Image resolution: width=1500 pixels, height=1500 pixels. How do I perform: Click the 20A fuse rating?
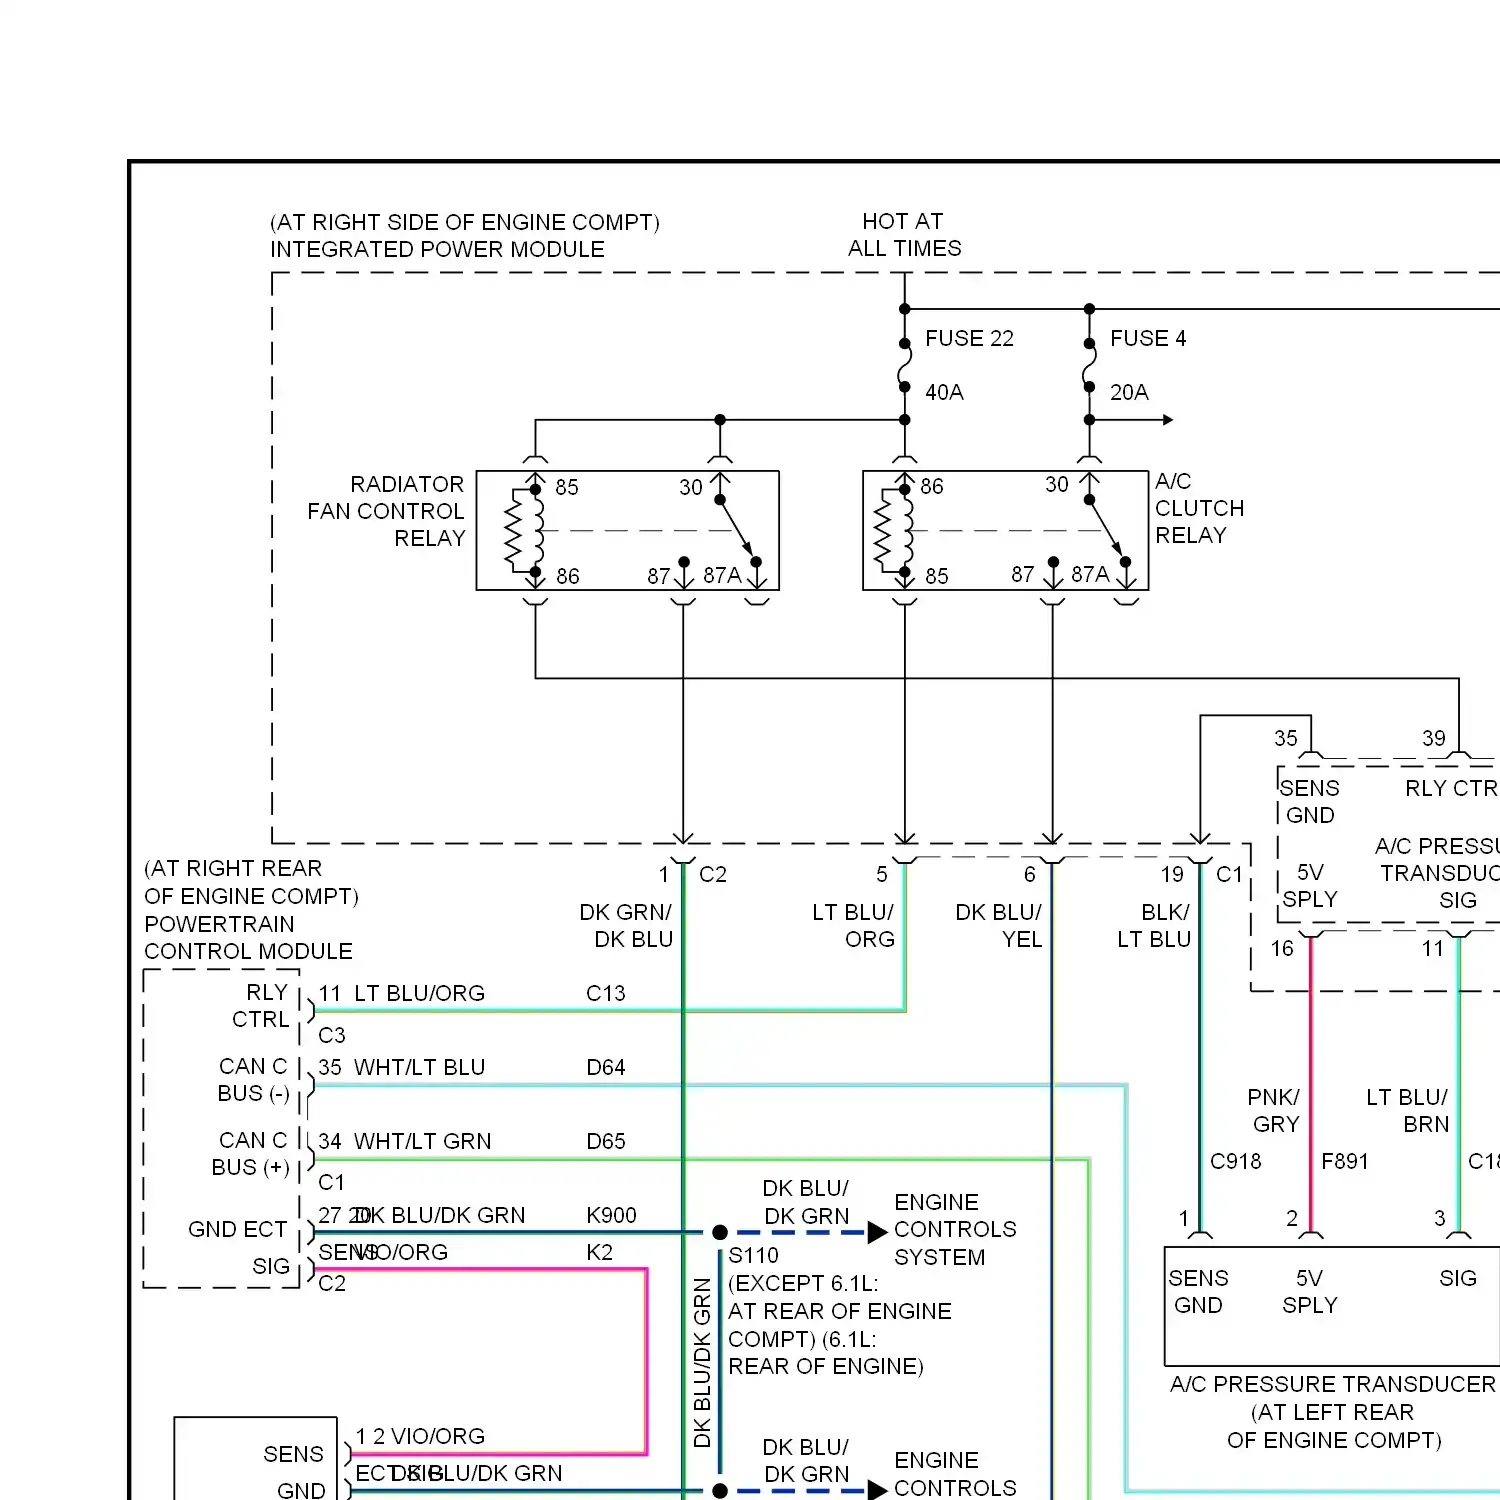tap(1129, 392)
